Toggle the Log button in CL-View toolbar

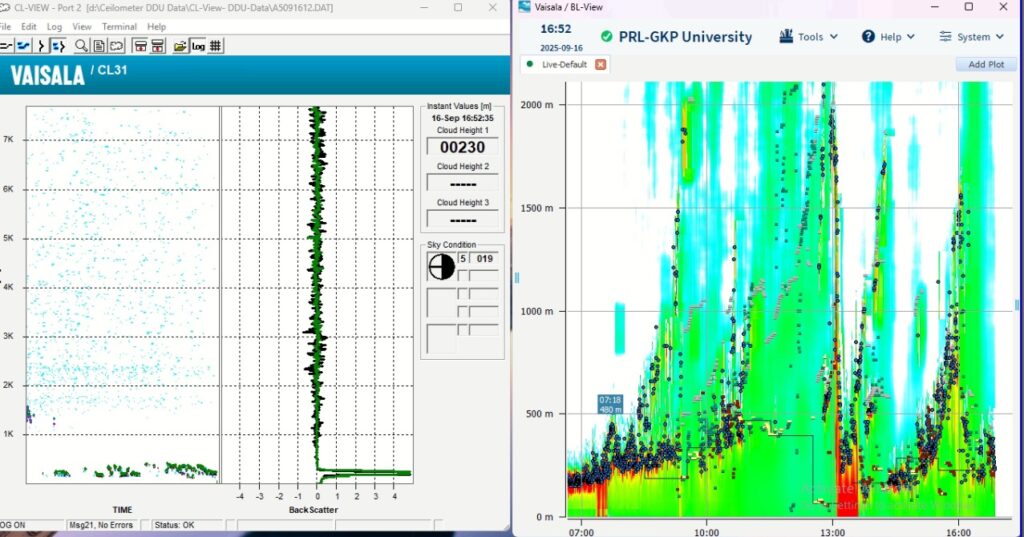tap(198, 46)
